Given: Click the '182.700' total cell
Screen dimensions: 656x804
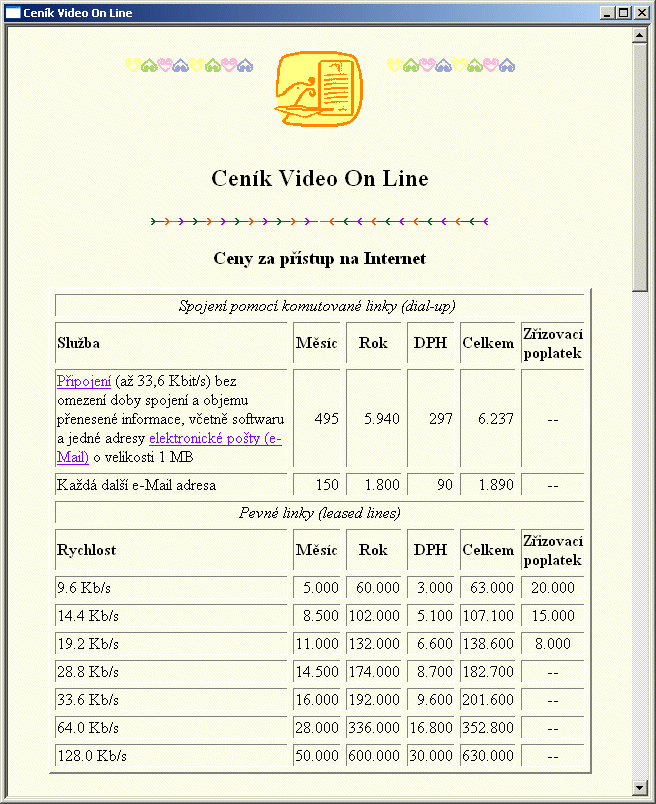Looking at the screenshot, I should coord(488,672).
